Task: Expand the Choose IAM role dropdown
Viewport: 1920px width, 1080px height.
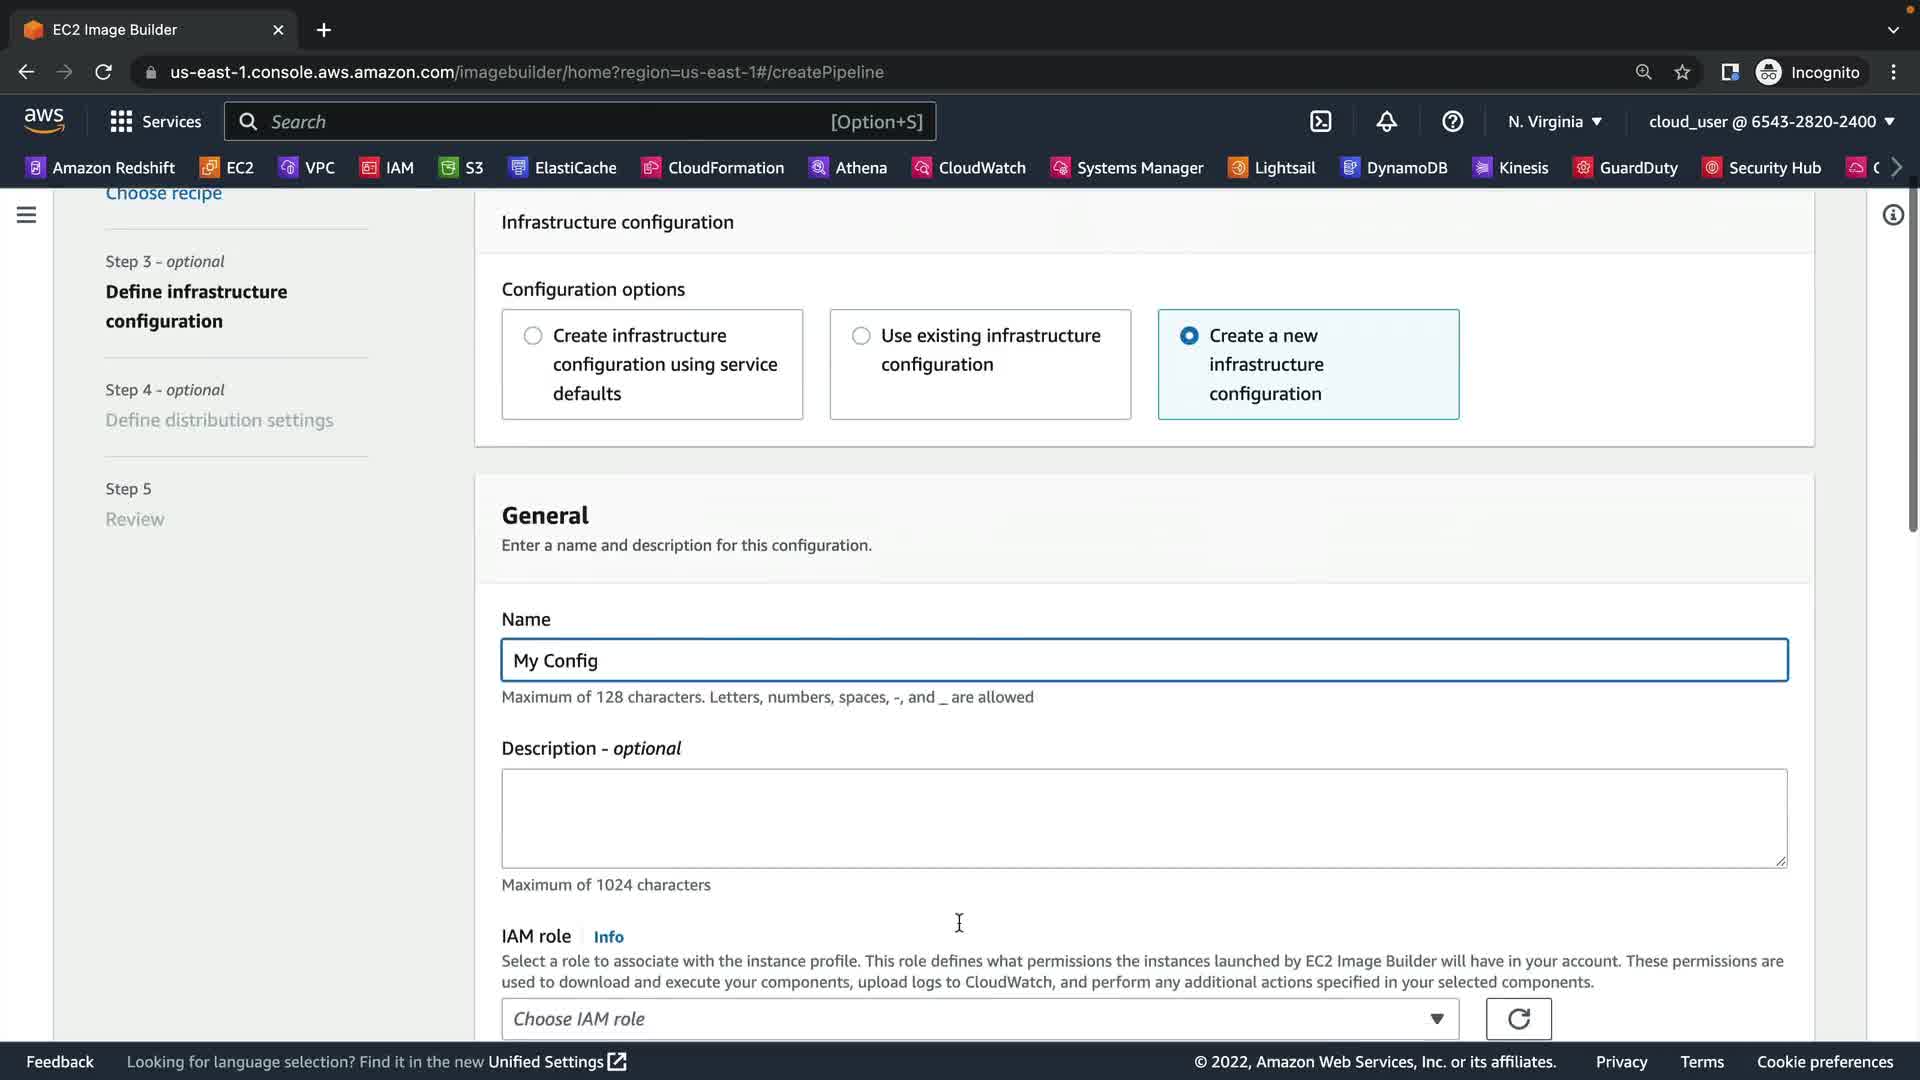Action: point(979,1019)
